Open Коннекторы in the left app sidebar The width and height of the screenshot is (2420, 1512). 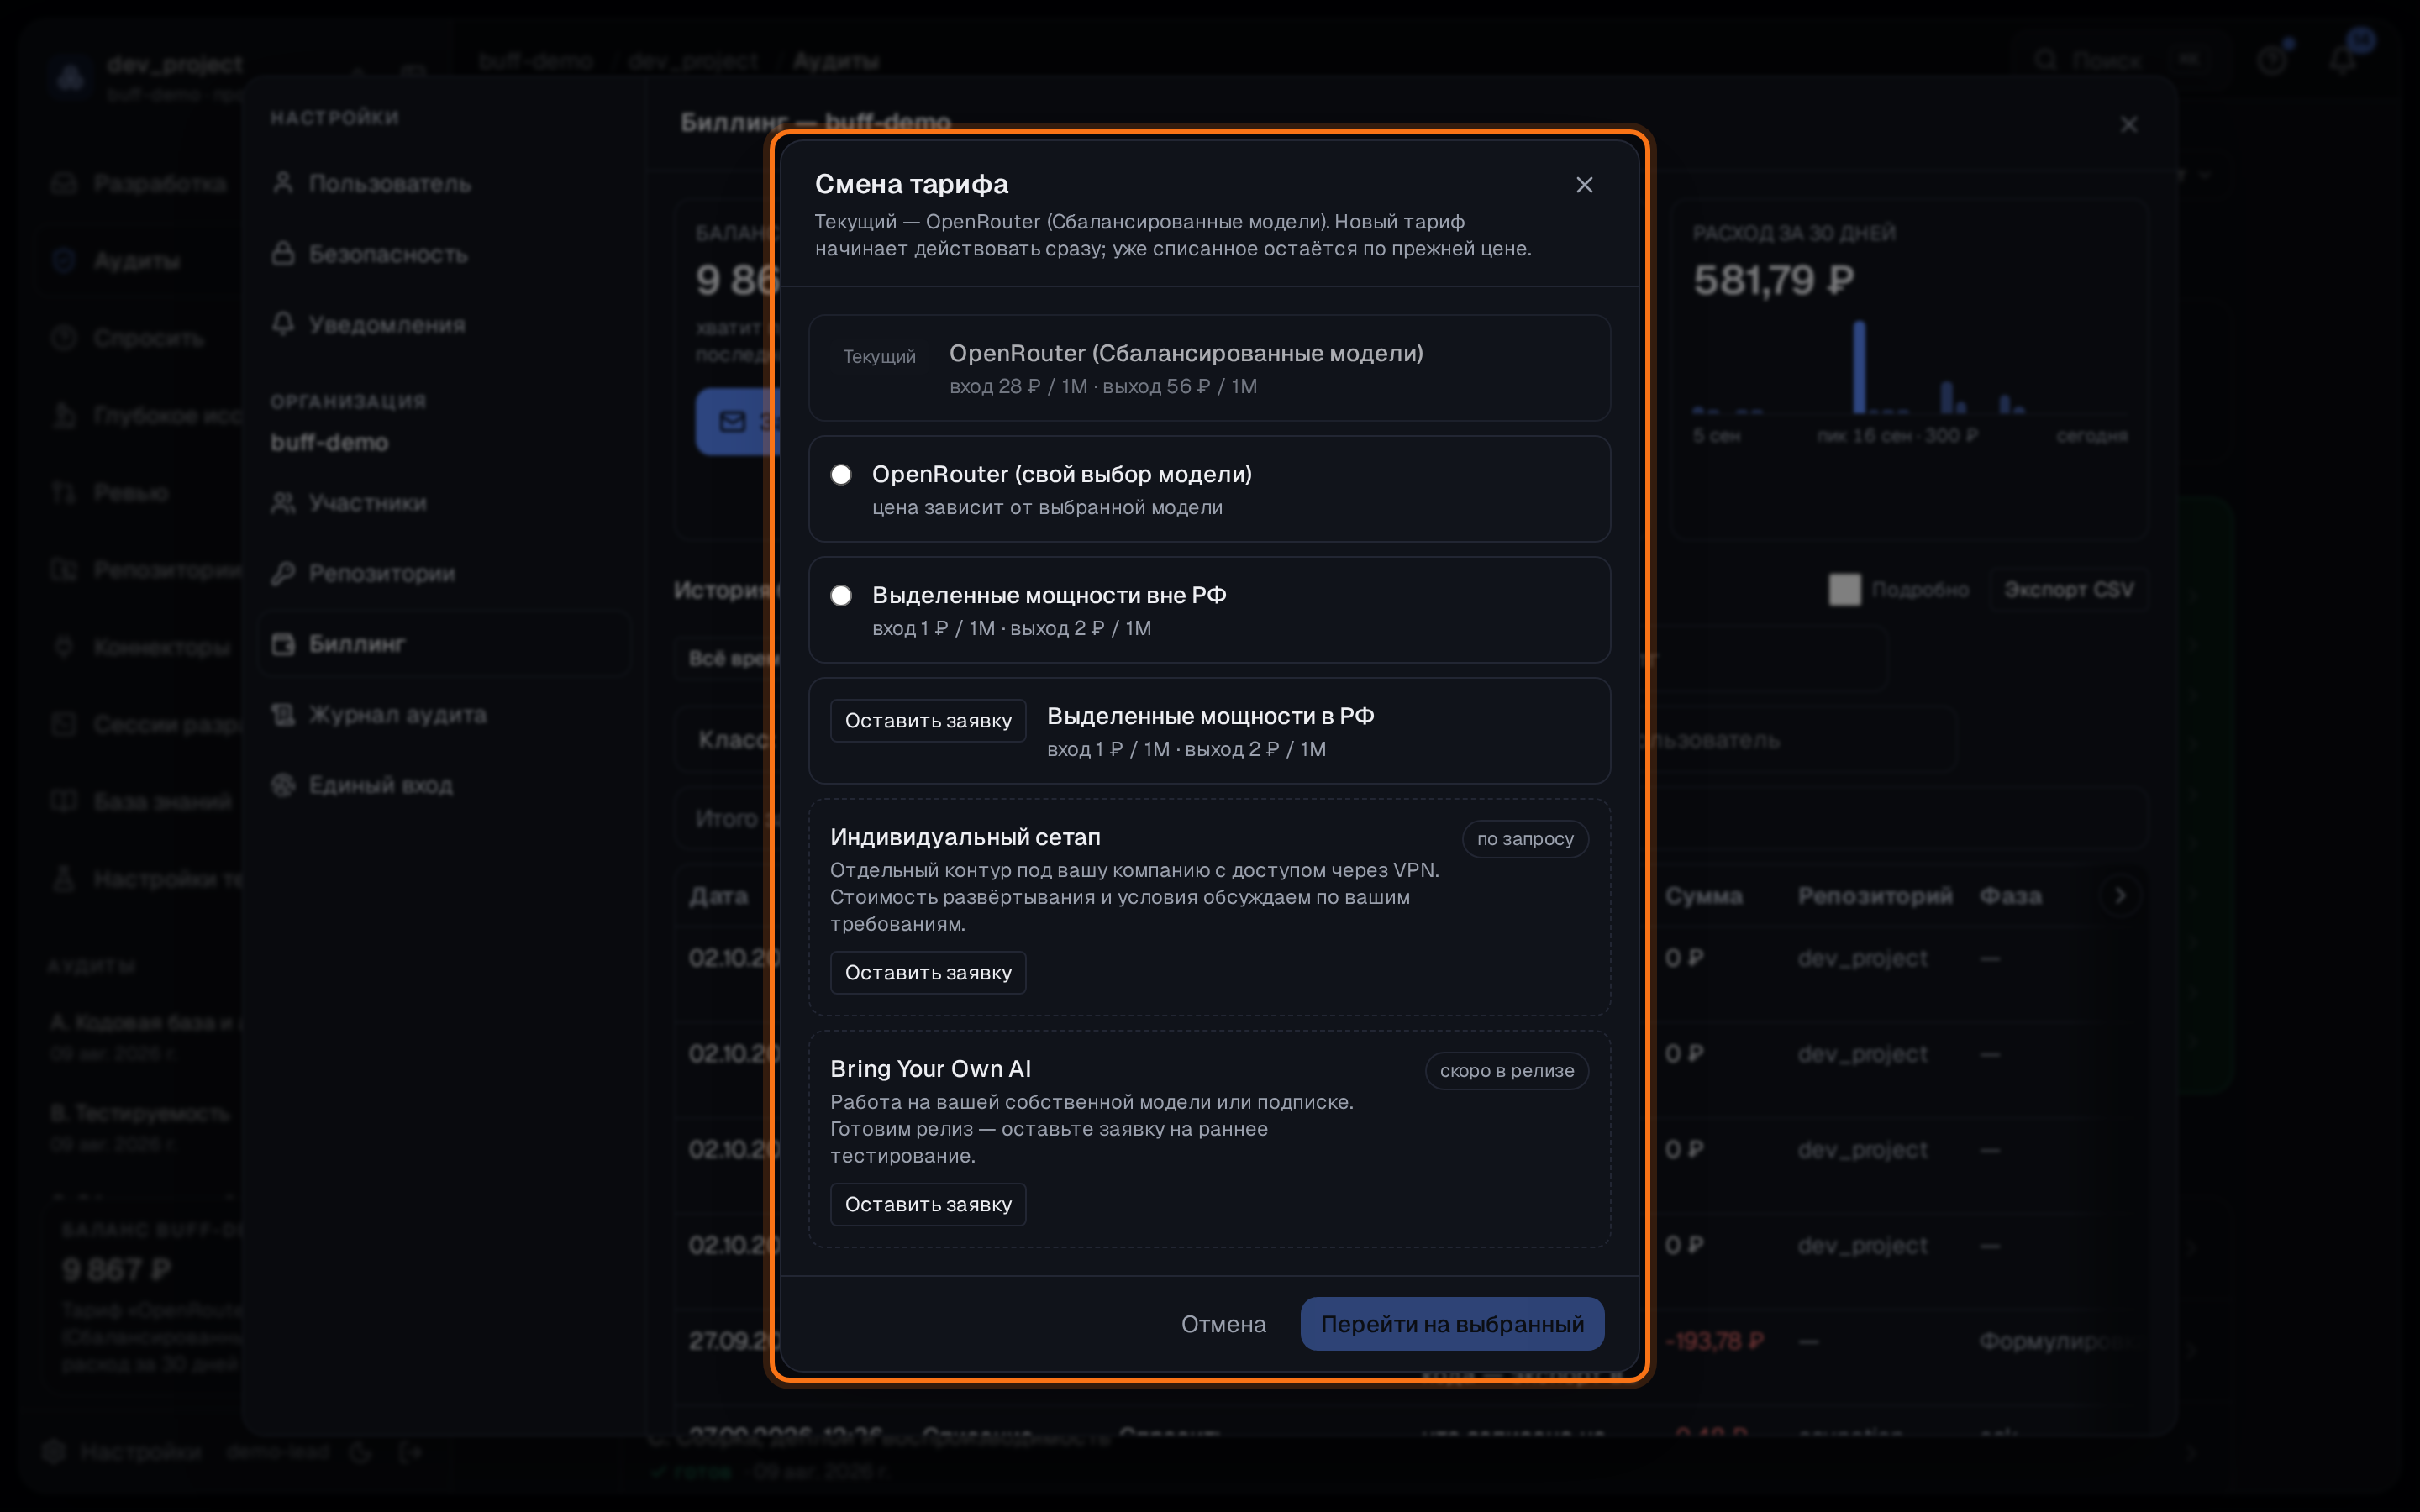pyautogui.click(x=162, y=647)
